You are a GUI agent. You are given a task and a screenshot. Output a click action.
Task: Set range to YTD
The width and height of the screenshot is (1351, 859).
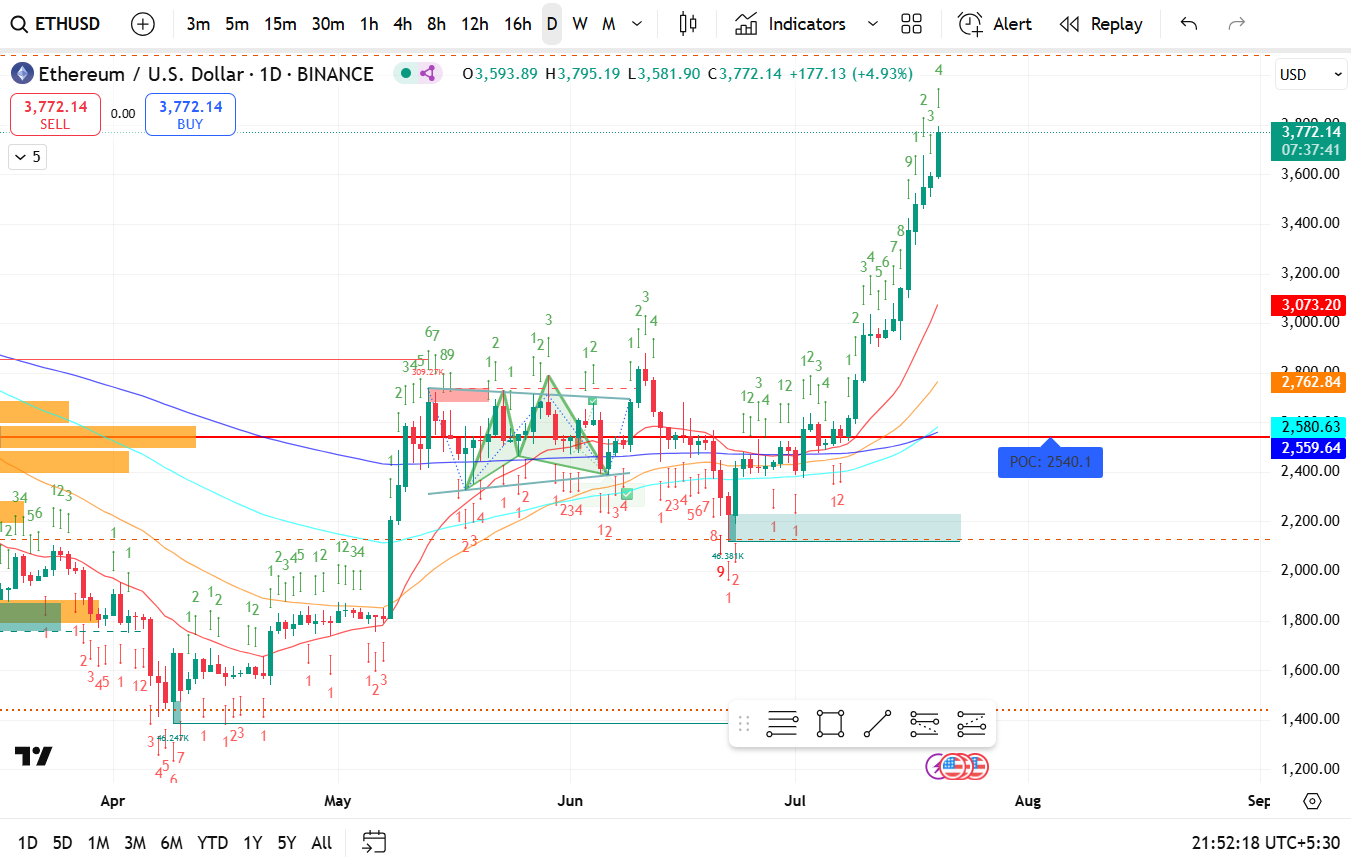[212, 843]
